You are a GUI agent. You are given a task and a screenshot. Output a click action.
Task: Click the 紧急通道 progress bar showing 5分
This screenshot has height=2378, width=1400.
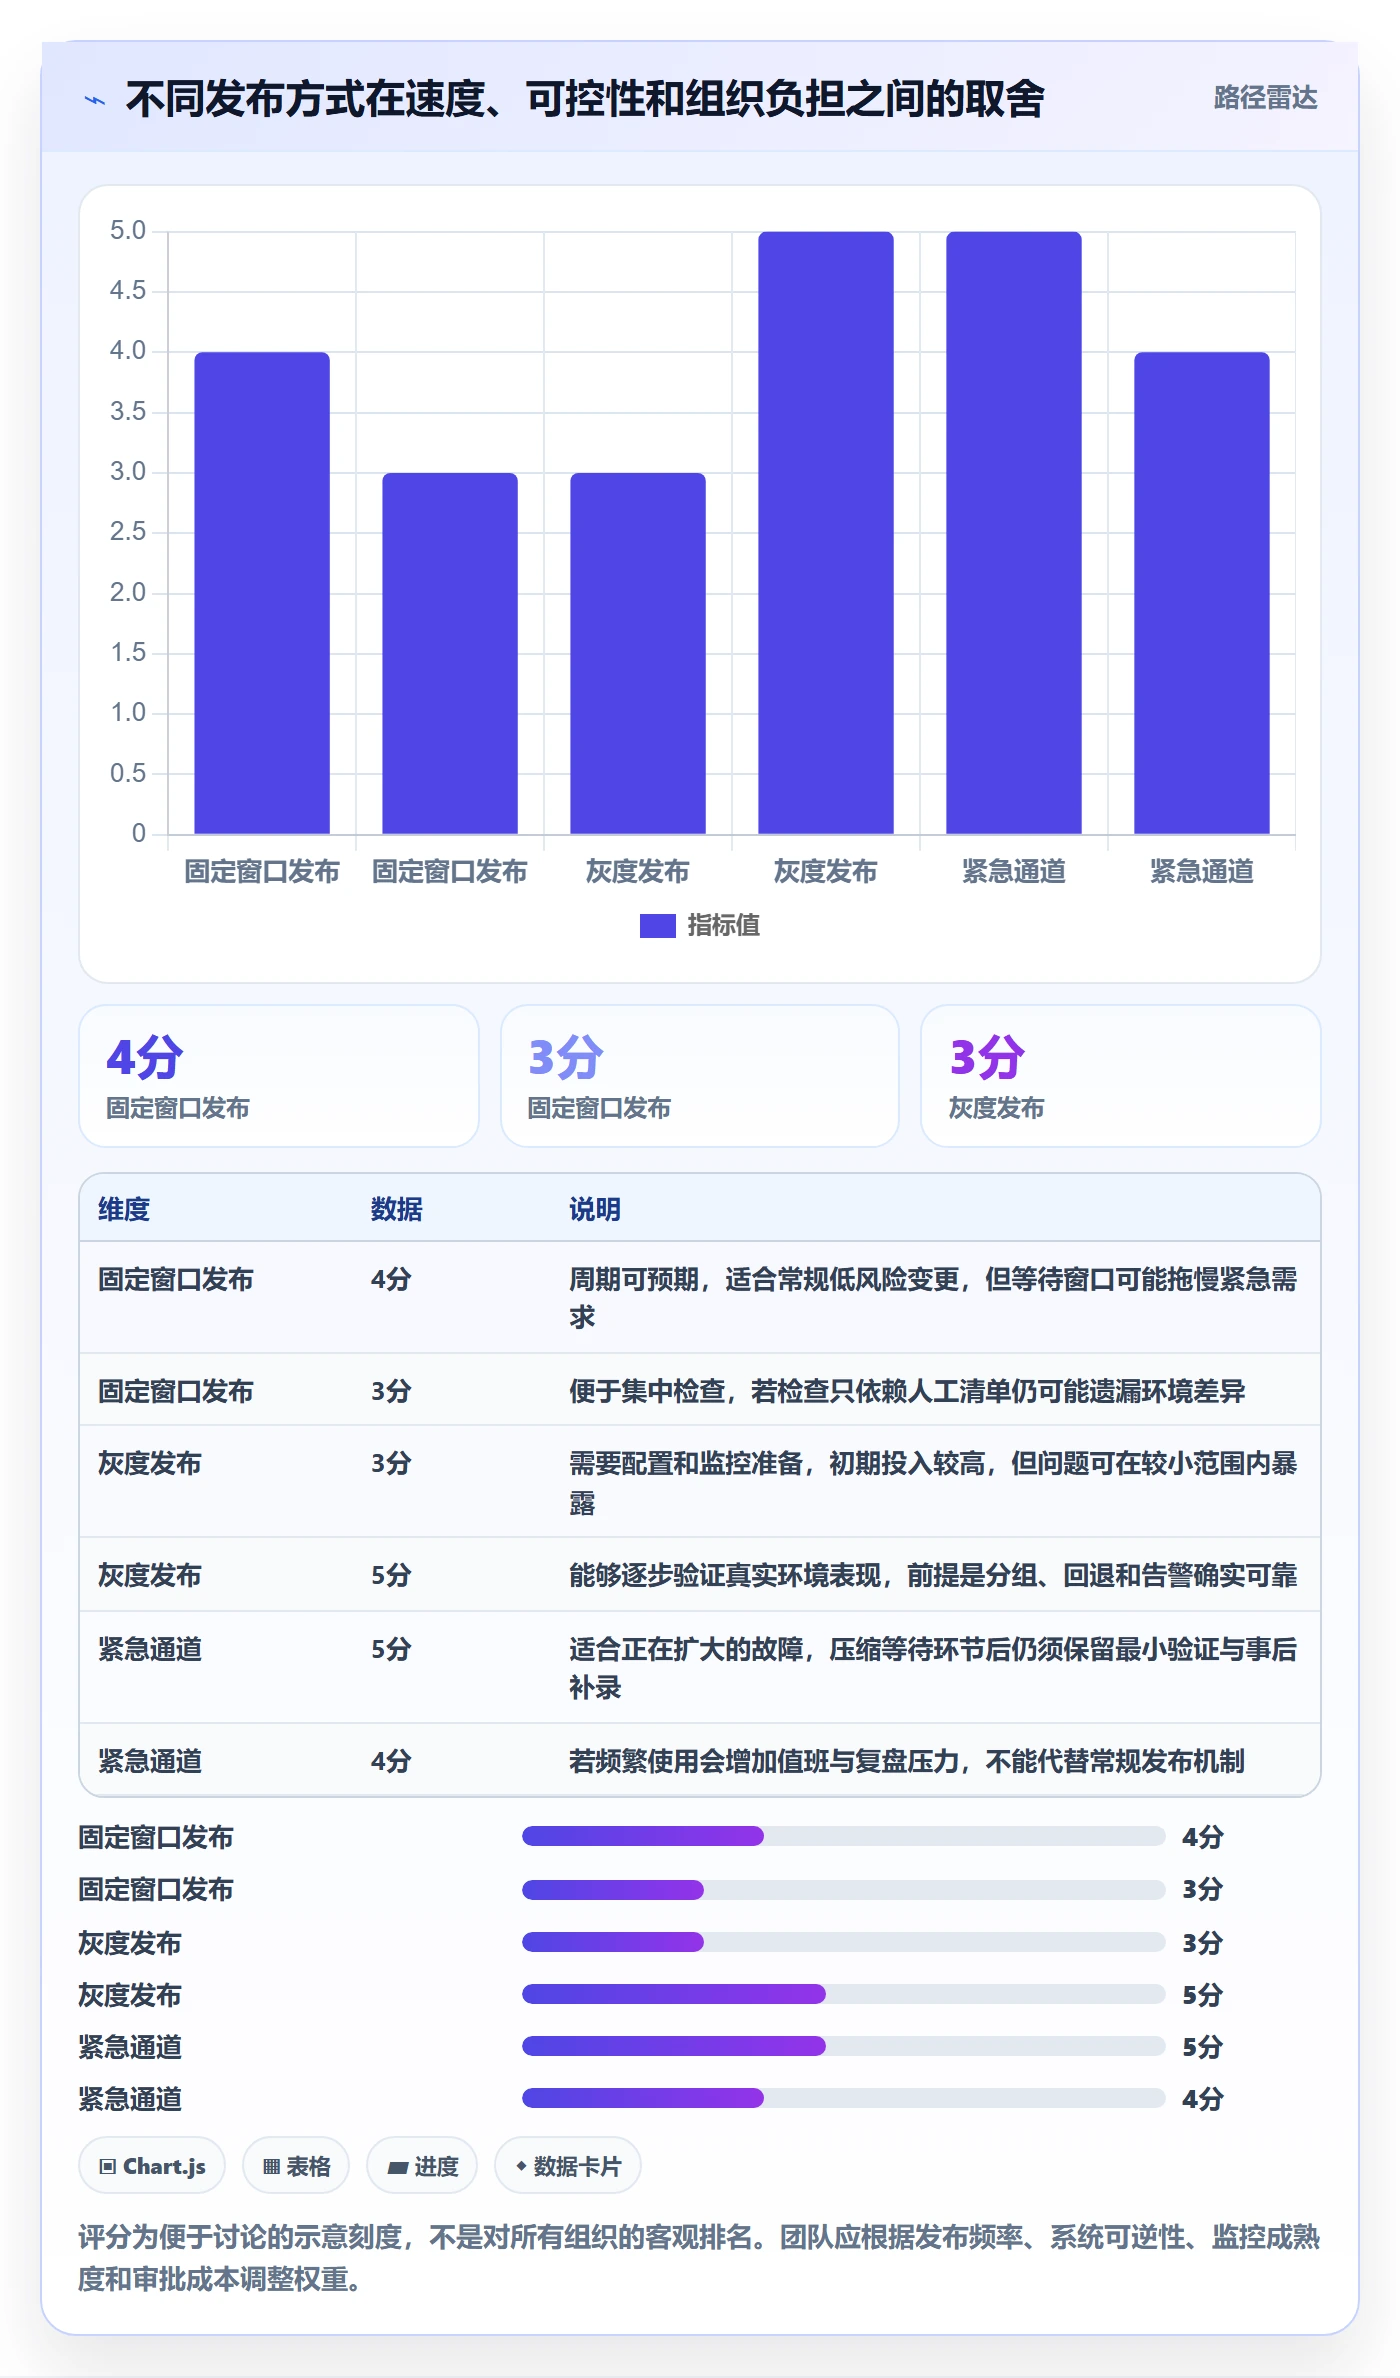point(844,2046)
